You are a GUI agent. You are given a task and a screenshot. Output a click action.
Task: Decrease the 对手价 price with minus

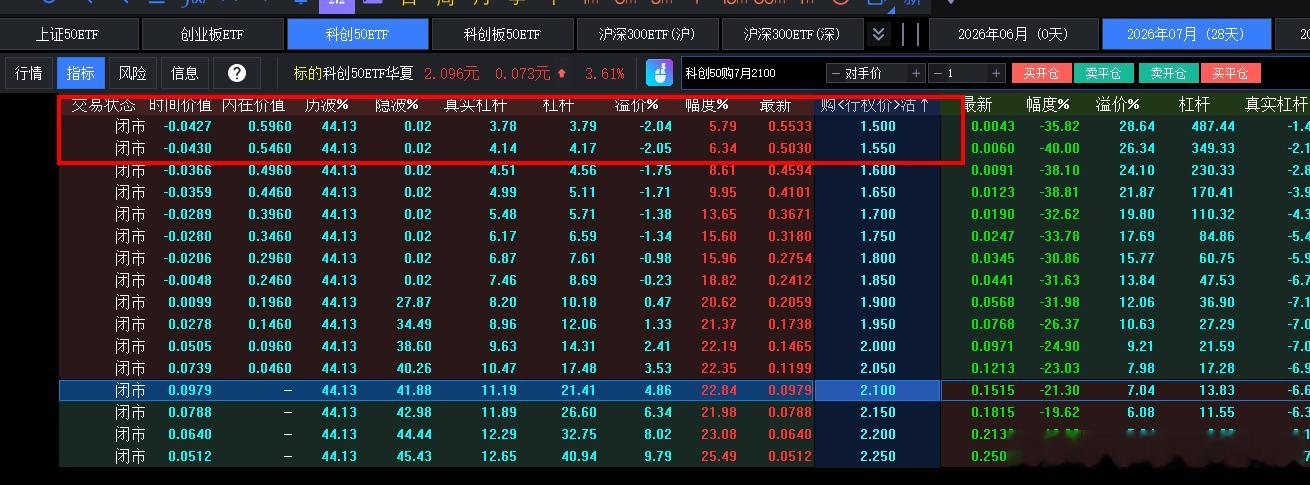pos(835,73)
